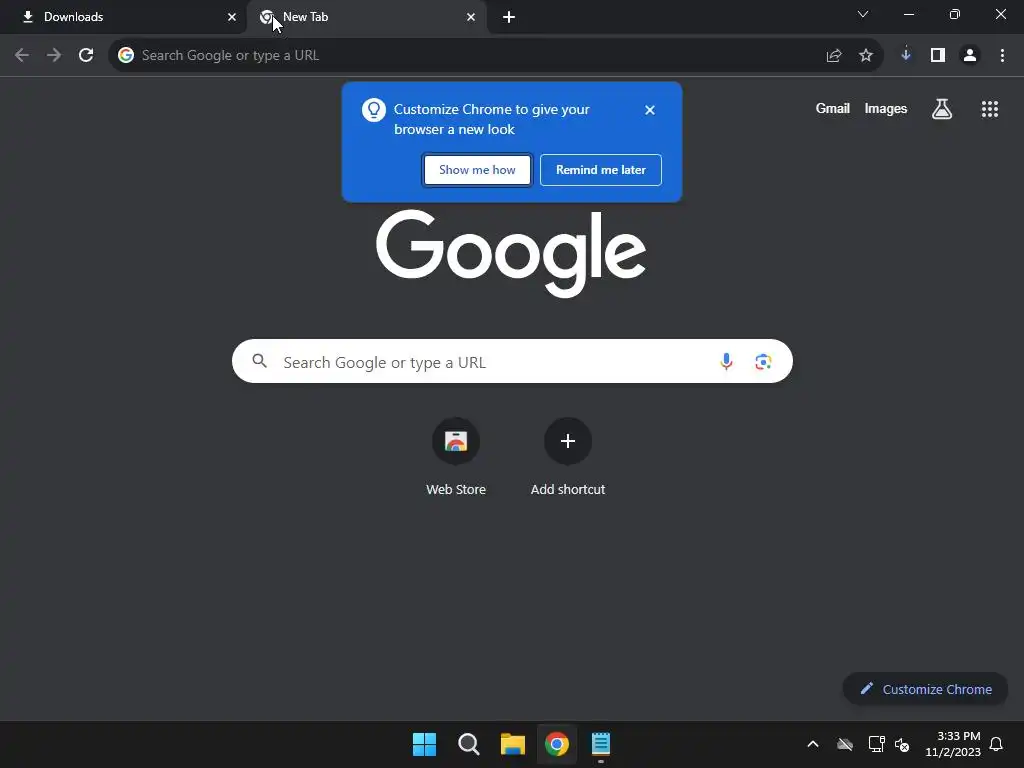The height and width of the screenshot is (768, 1024).
Task: Open the downloads arrow icon in toolbar
Action: tap(906, 56)
